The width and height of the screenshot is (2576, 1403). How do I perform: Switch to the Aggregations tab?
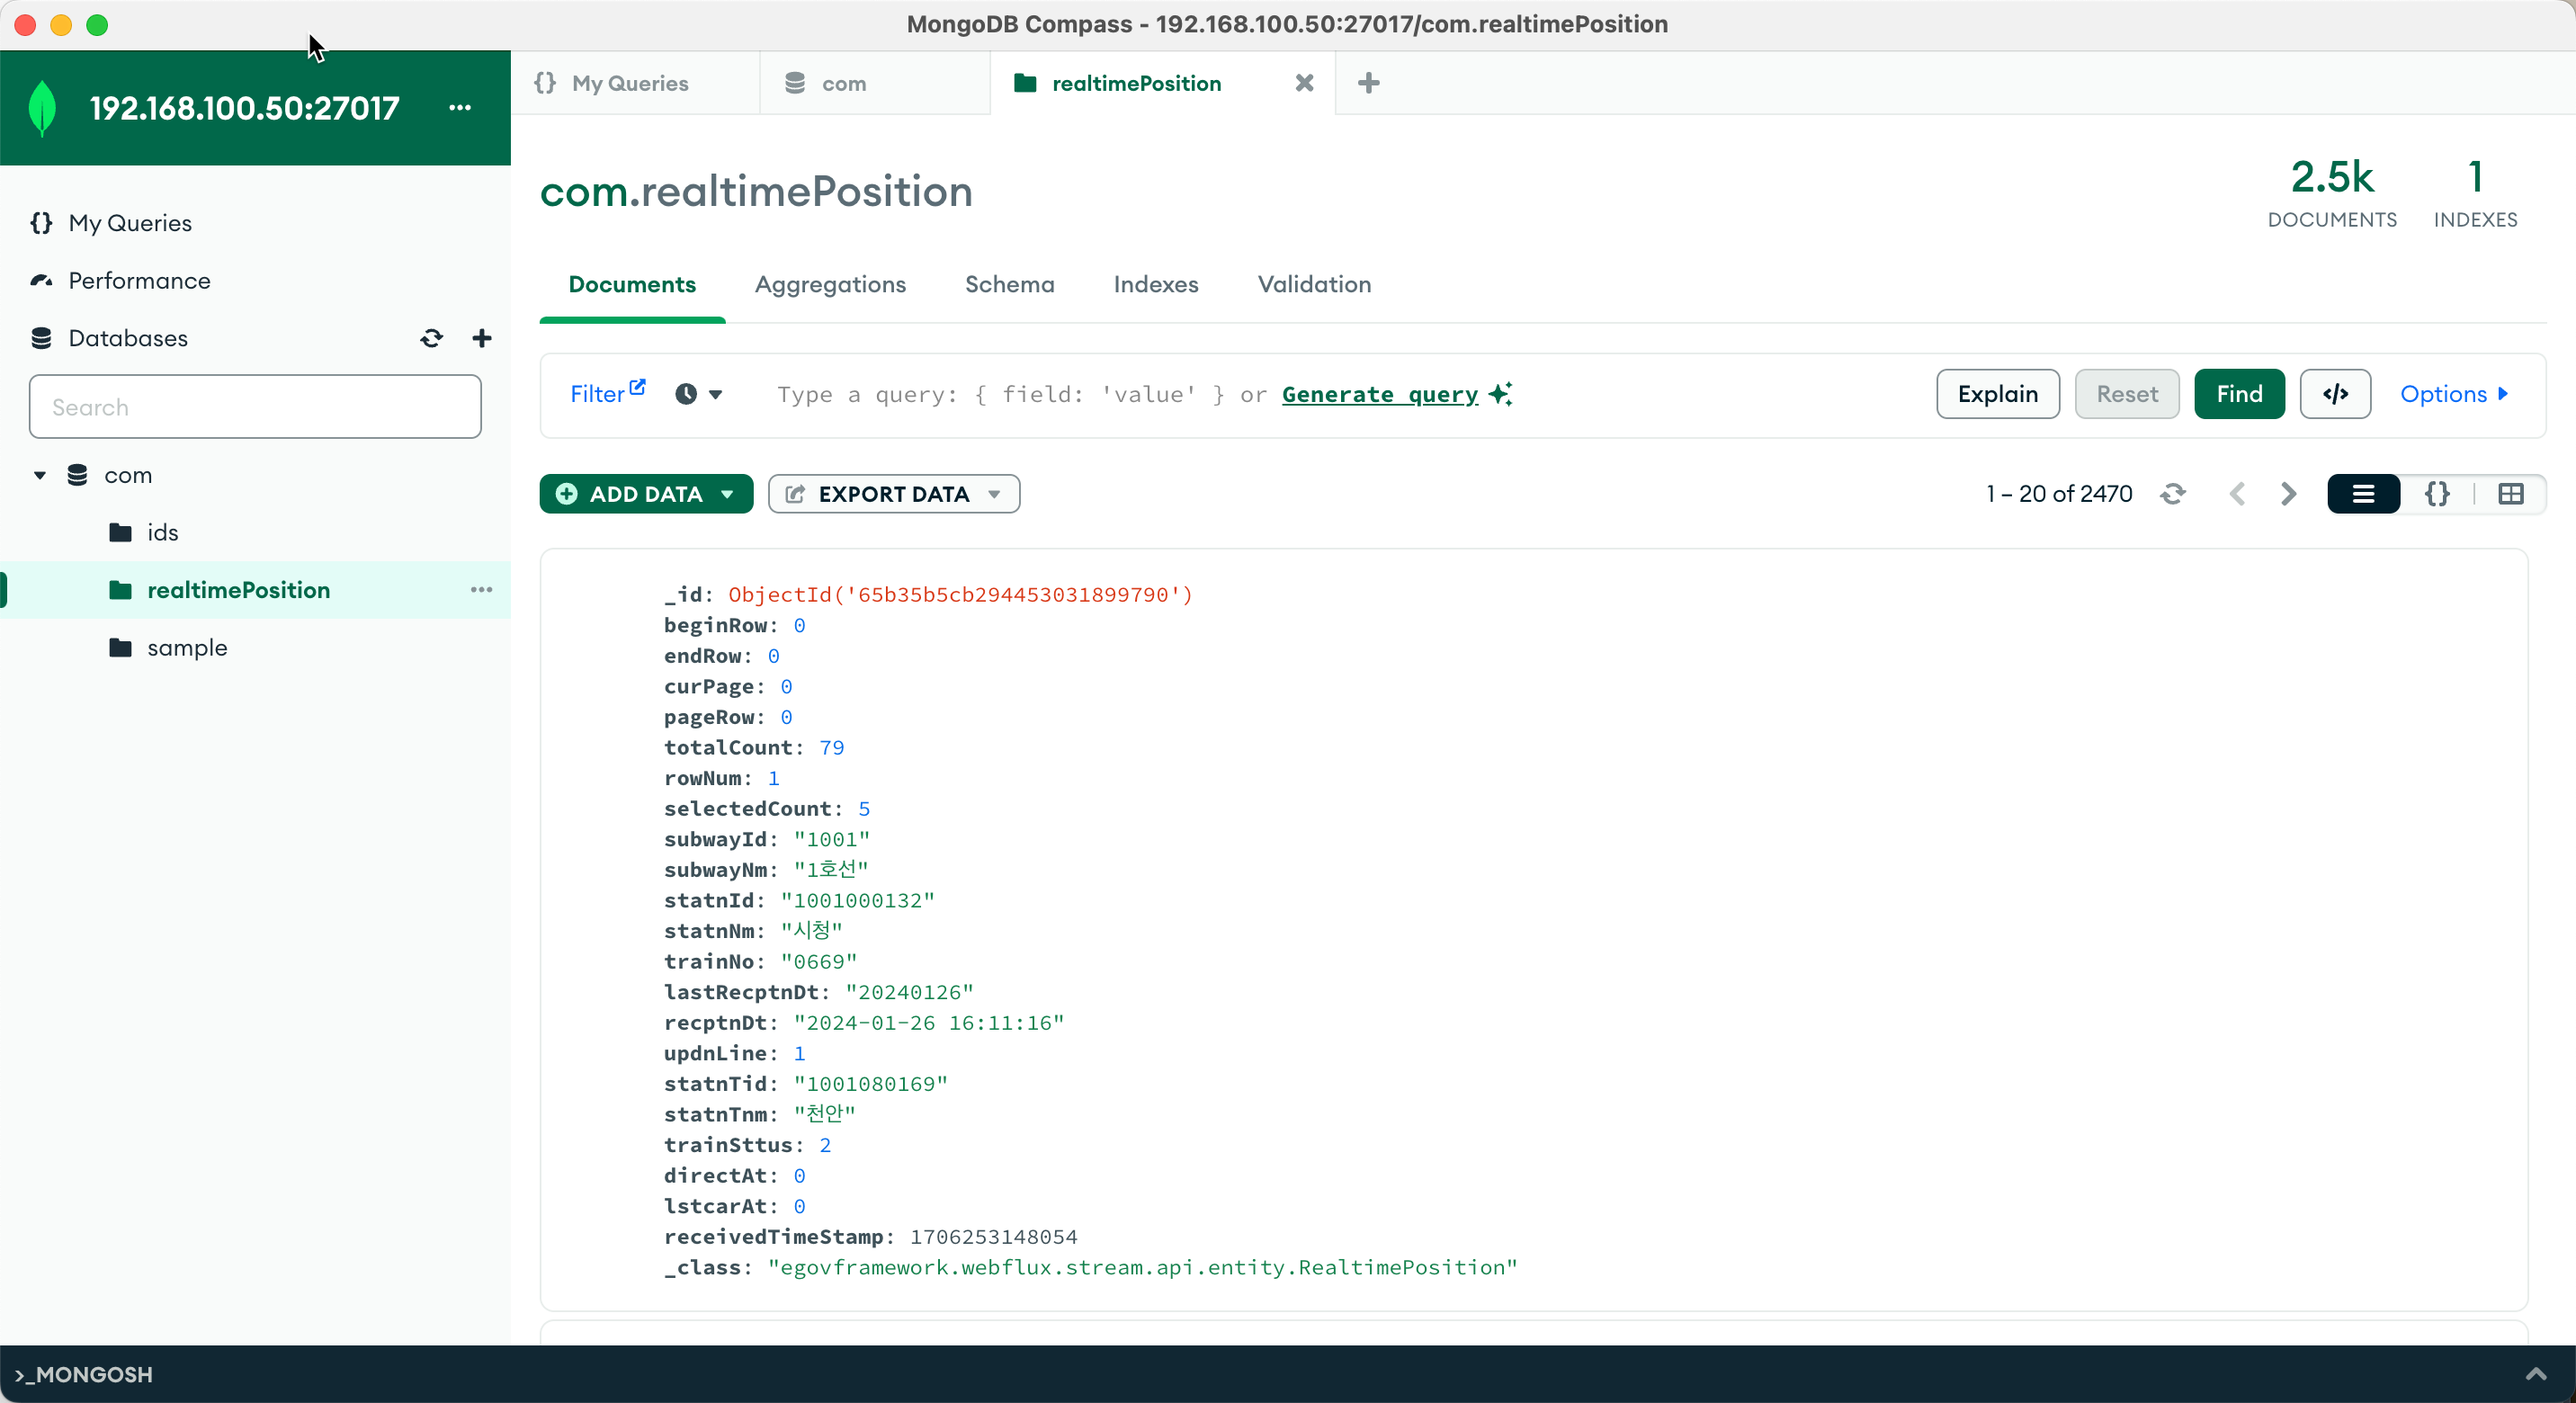830,284
